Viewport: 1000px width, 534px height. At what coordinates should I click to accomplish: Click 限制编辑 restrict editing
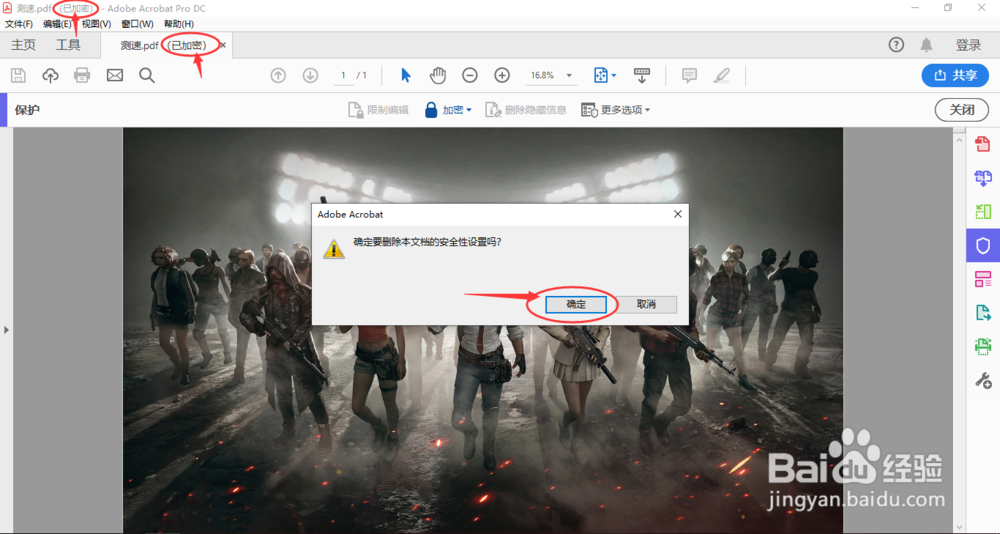click(x=378, y=110)
